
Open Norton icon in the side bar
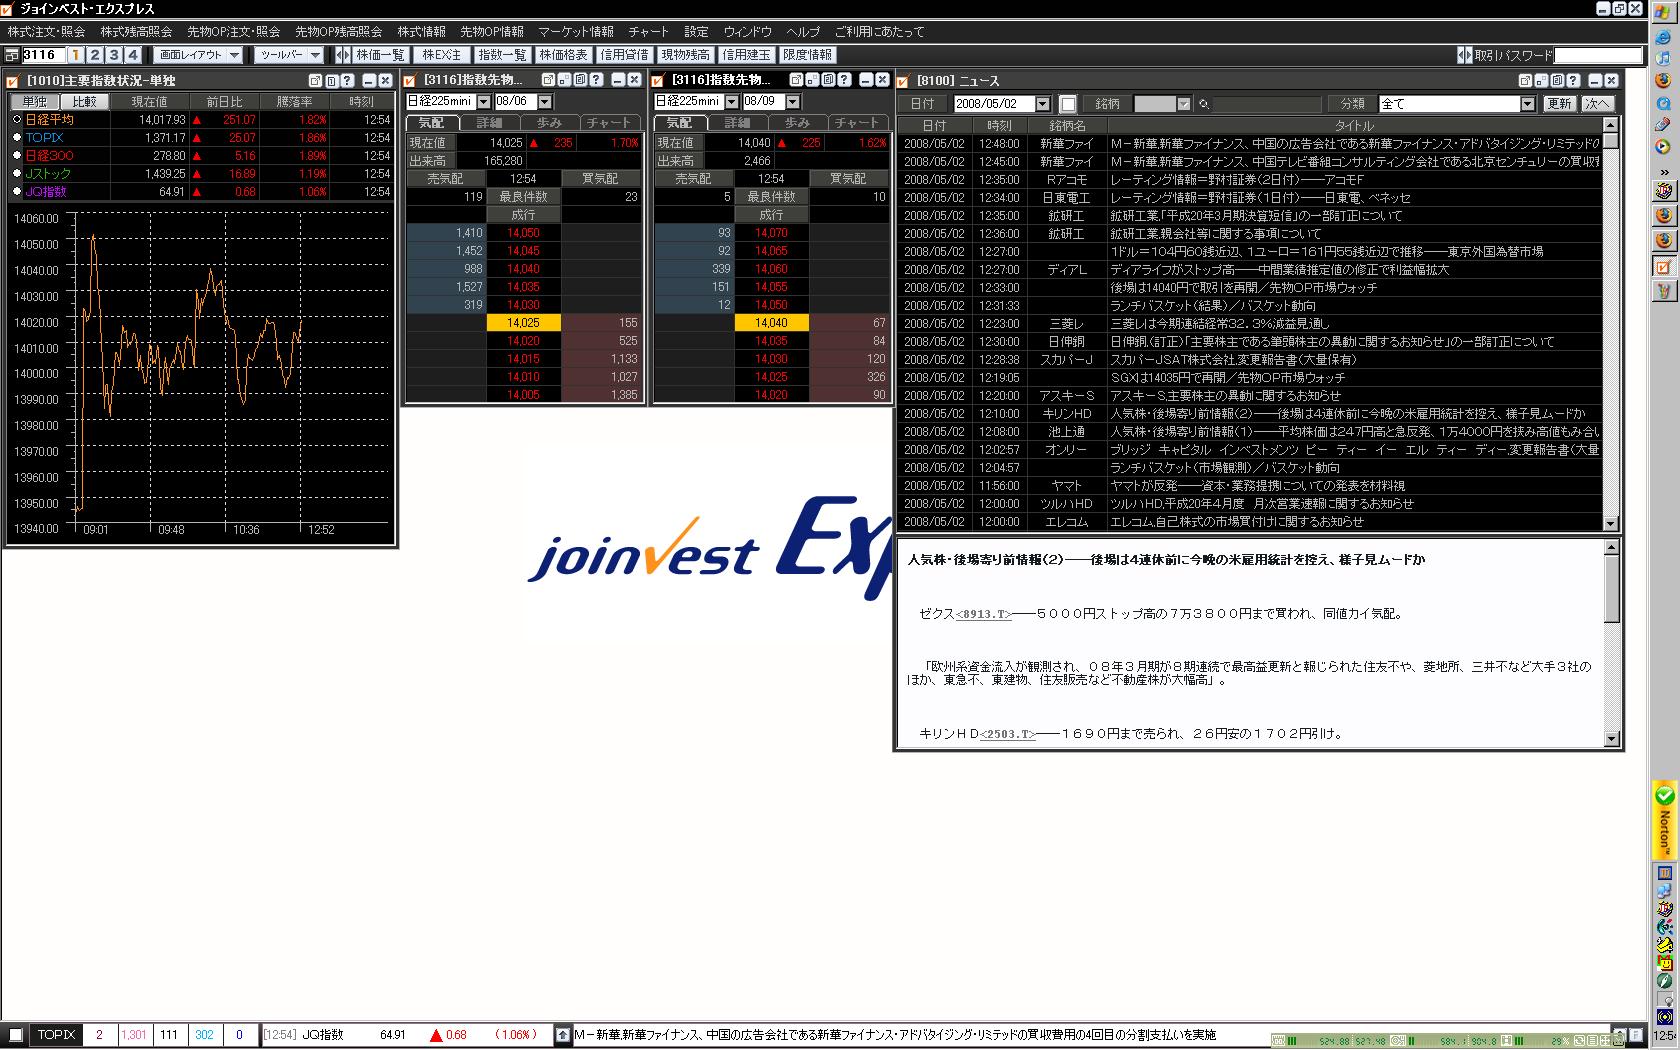point(1664,822)
